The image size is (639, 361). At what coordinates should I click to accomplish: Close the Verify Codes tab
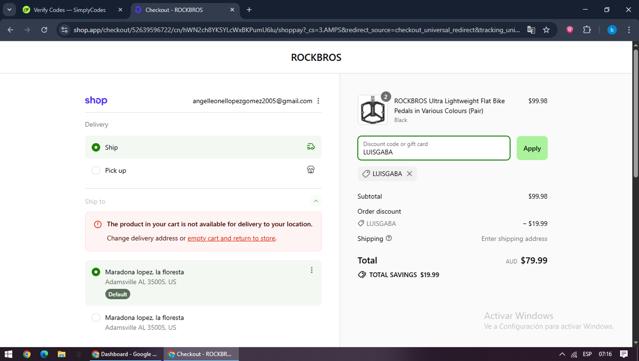coord(120,10)
